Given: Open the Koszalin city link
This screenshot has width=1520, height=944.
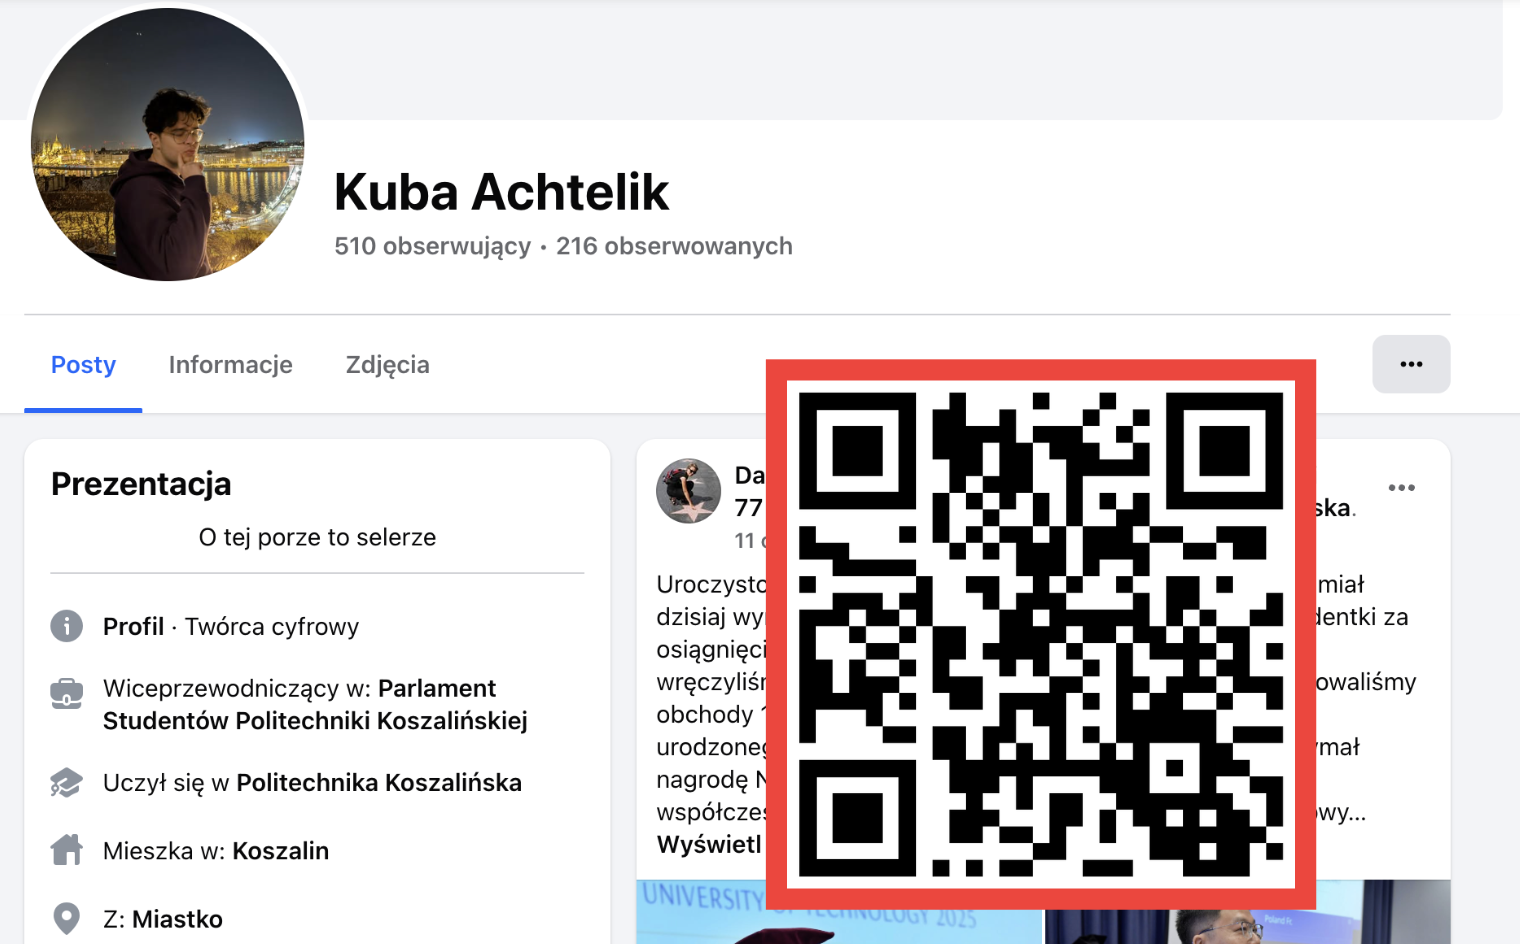Looking at the screenshot, I should click(281, 851).
